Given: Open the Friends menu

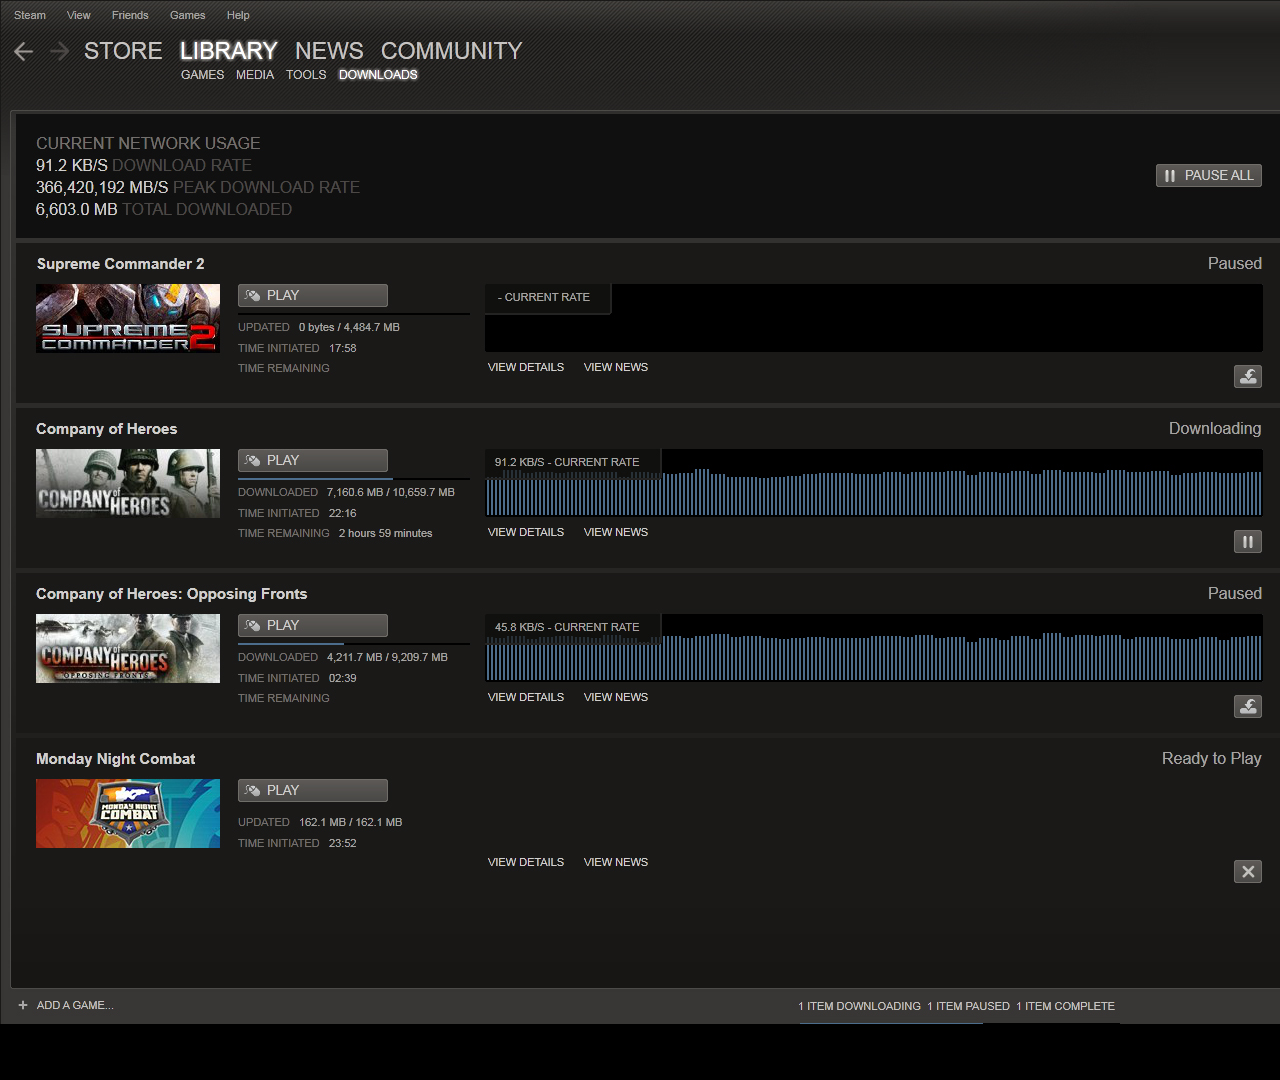Looking at the screenshot, I should (130, 15).
